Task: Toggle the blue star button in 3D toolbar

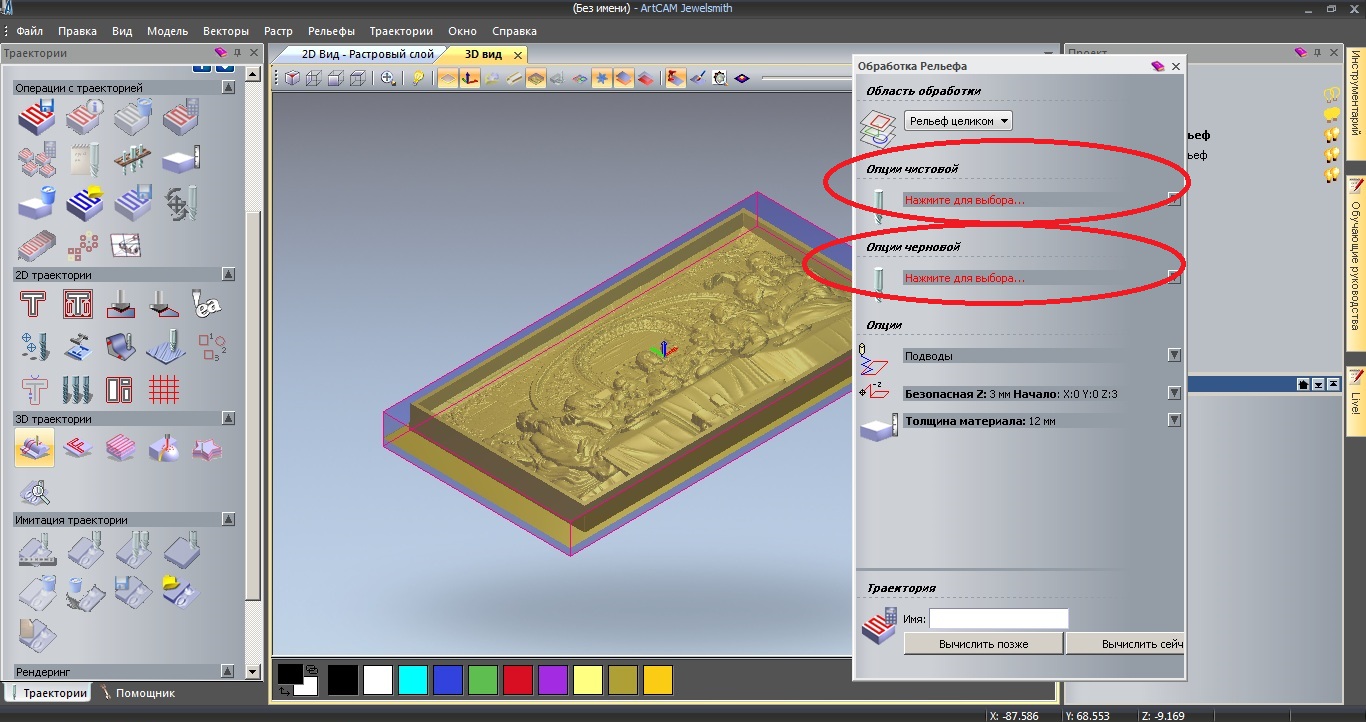Action: (602, 78)
